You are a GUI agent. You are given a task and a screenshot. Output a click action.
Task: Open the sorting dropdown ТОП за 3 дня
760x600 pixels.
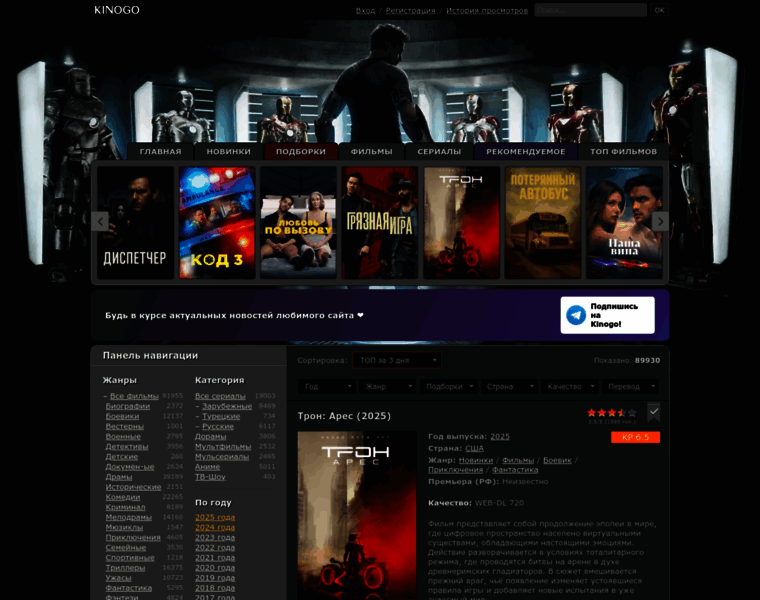pyautogui.click(x=397, y=360)
